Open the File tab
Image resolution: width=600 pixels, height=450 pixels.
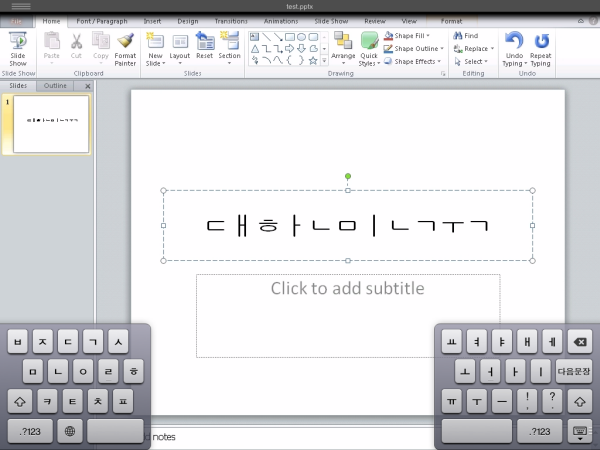pyautogui.click(x=16, y=21)
